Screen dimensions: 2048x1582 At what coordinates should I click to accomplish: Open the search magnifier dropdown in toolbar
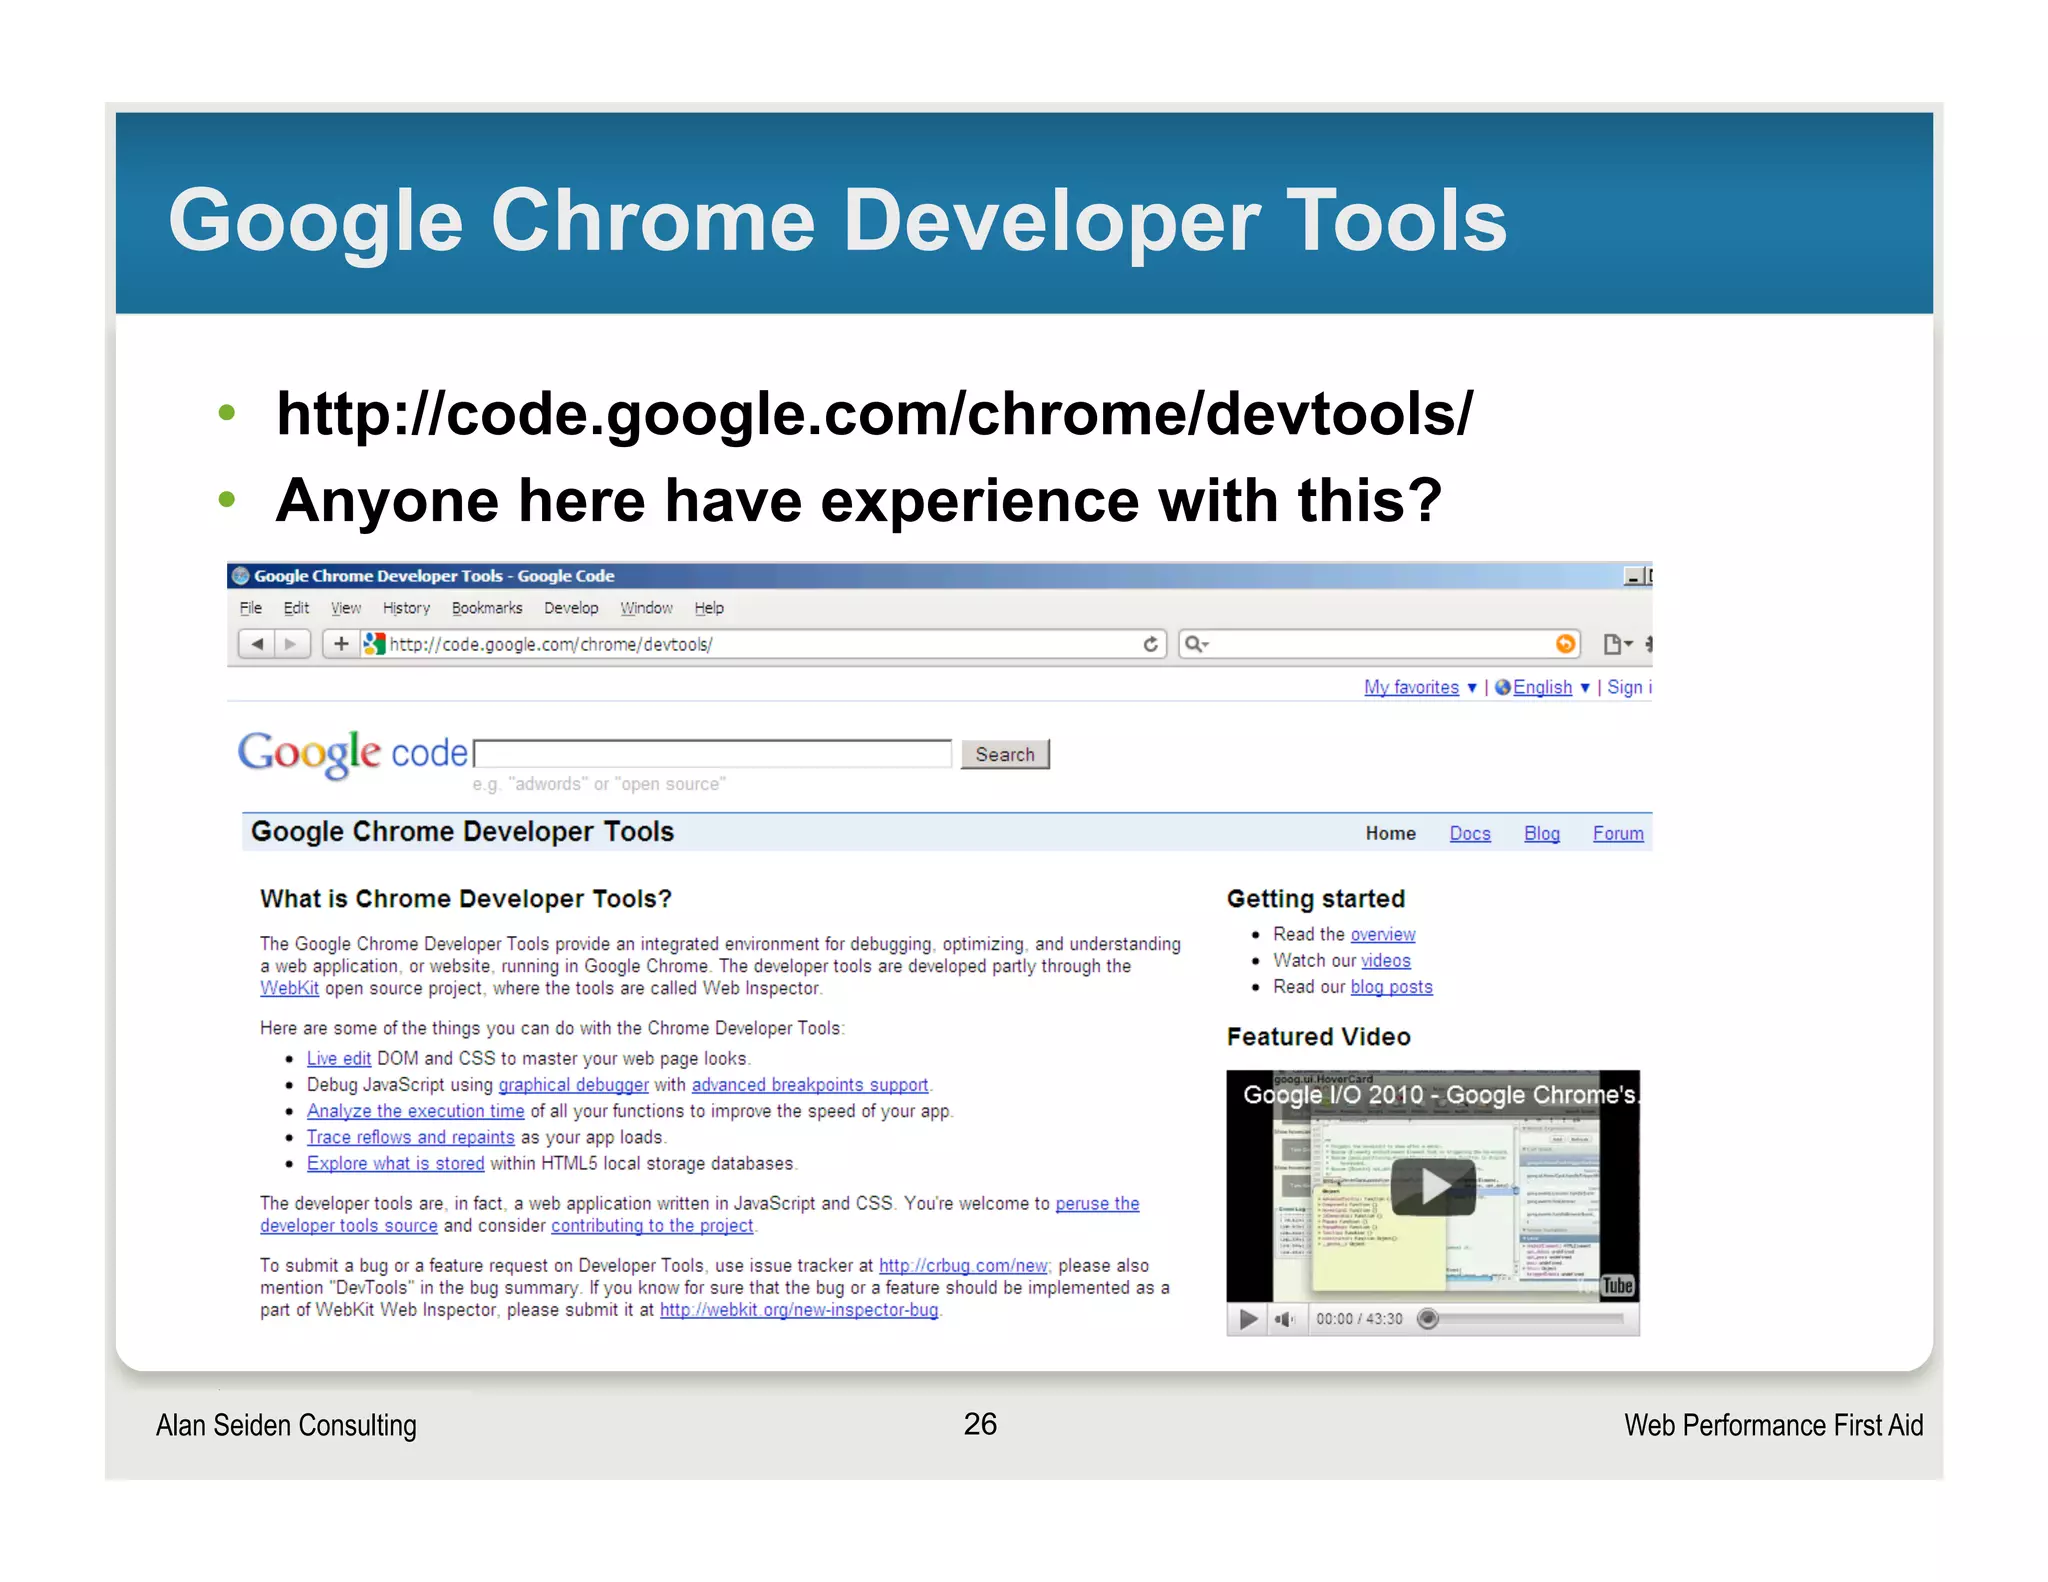[1197, 644]
